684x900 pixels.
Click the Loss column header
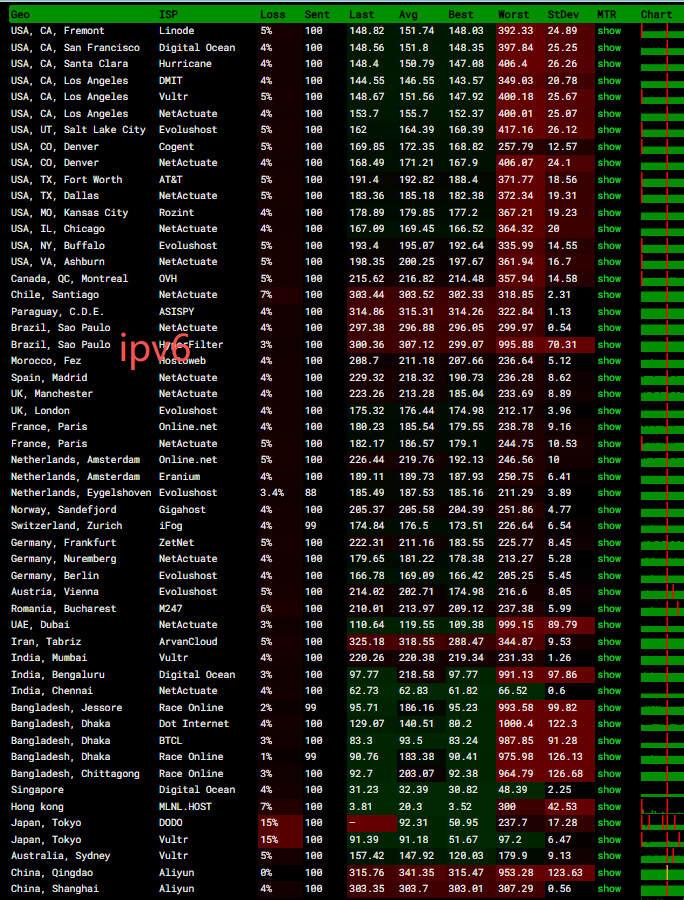click(x=273, y=15)
